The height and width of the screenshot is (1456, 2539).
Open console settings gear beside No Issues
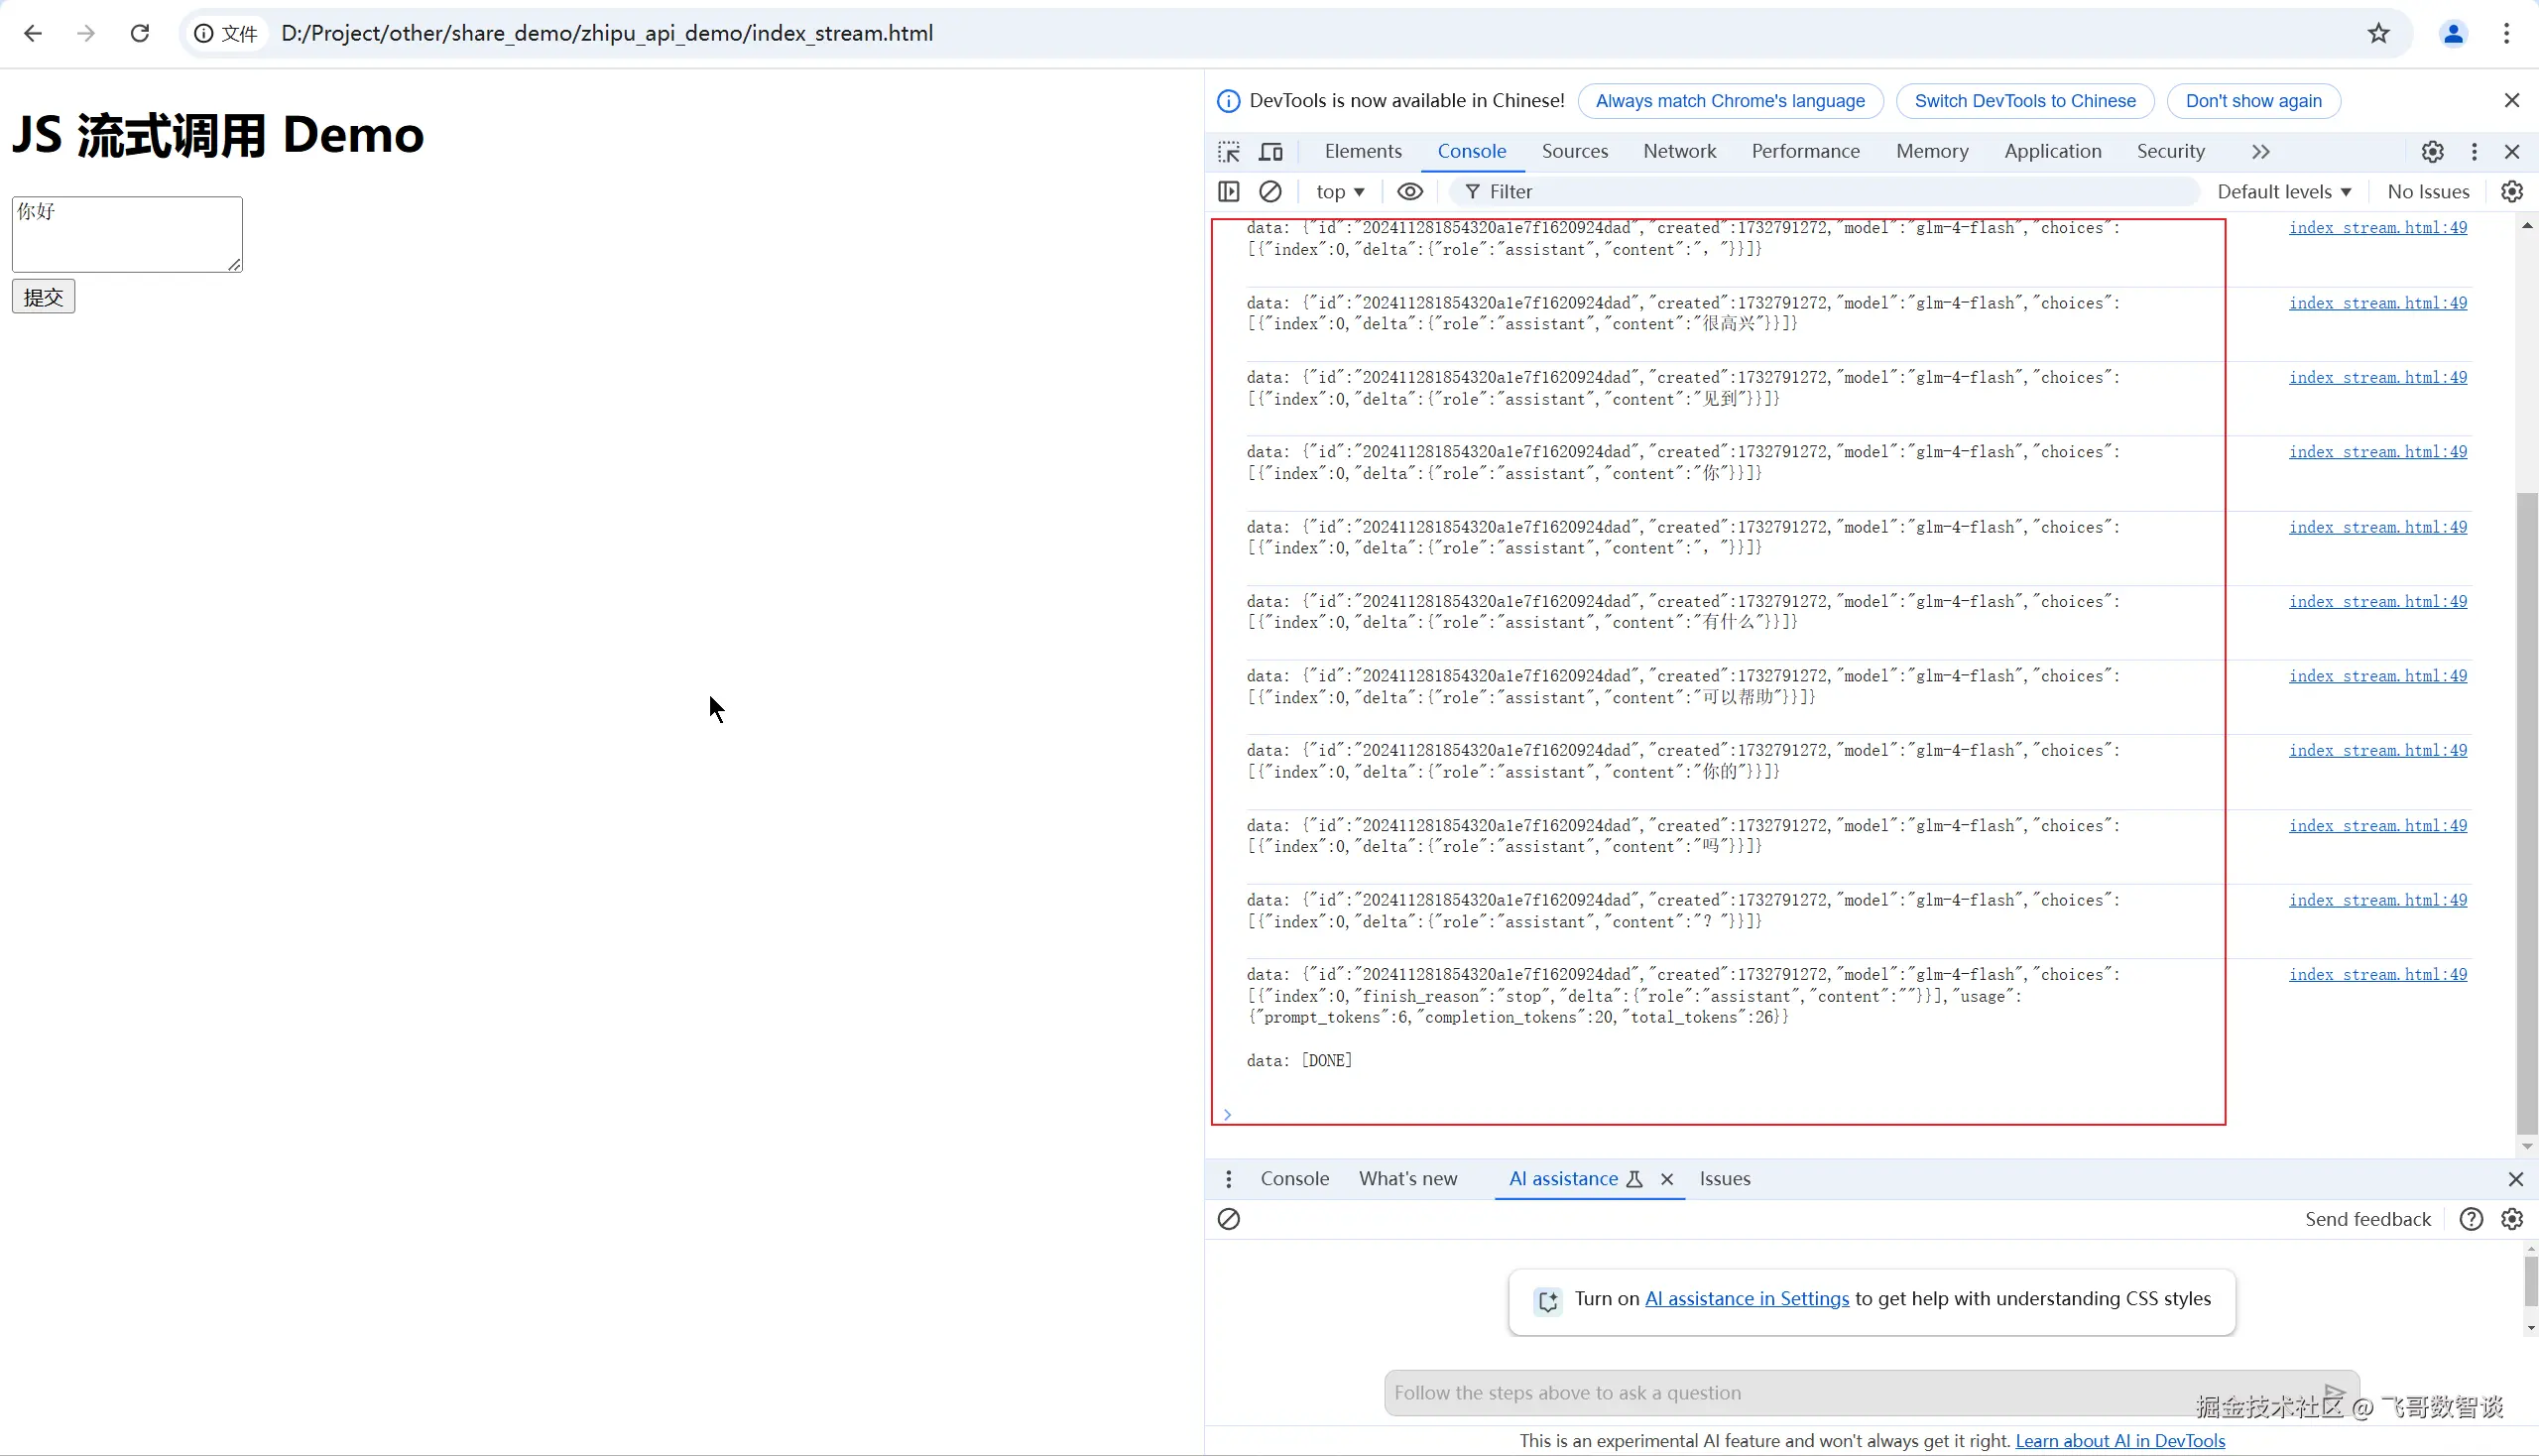coord(2511,191)
